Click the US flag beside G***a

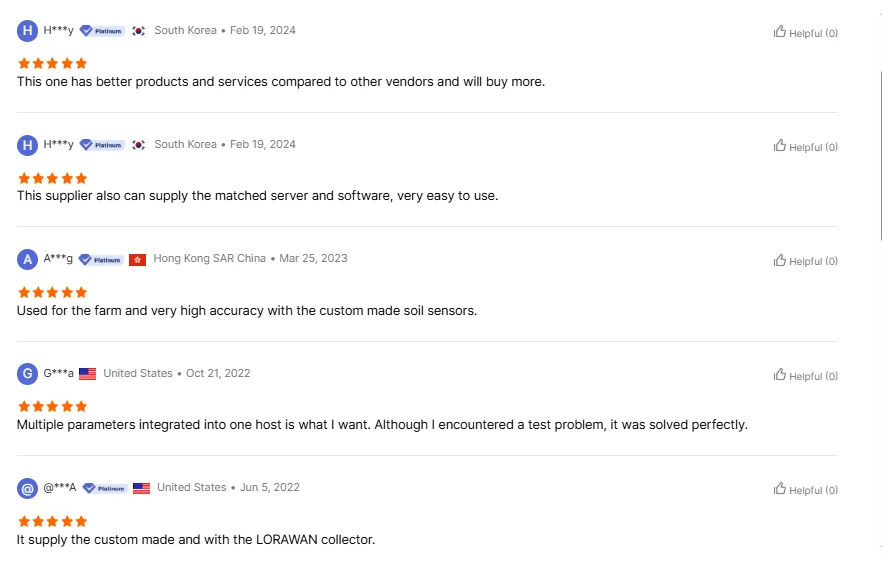88,374
